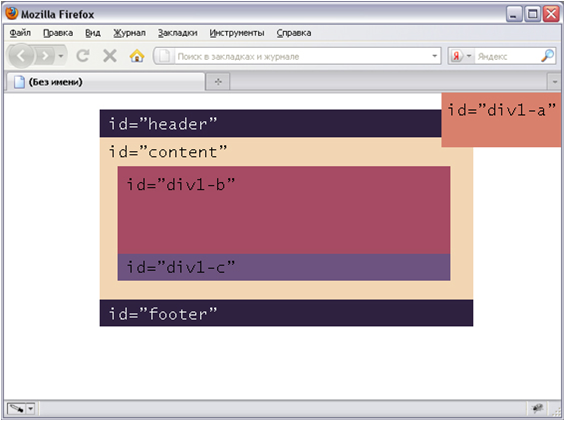This screenshot has height=421, width=565.
Task: Reload the page with refresh icon
Action: [x=83, y=56]
